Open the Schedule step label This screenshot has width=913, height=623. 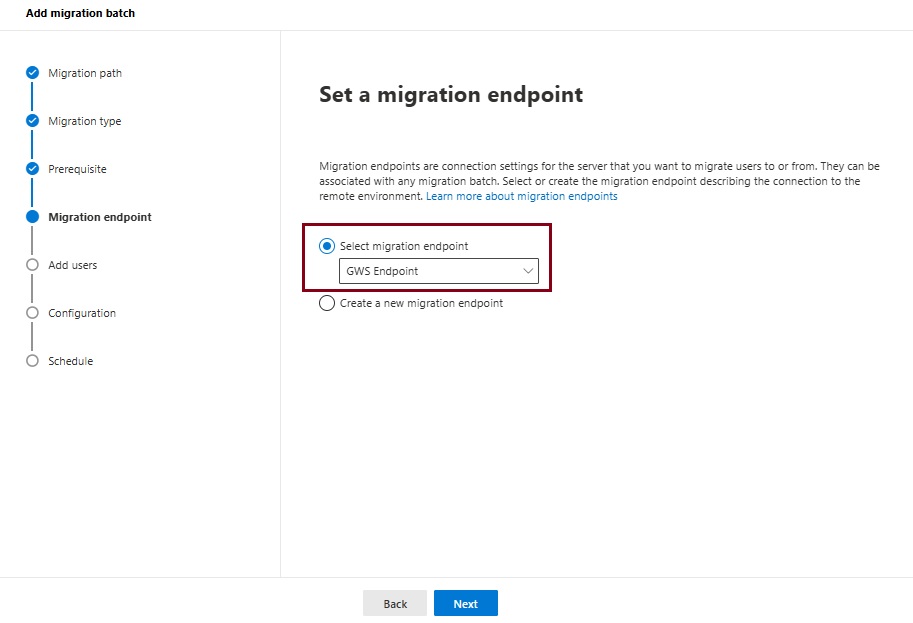click(x=70, y=361)
